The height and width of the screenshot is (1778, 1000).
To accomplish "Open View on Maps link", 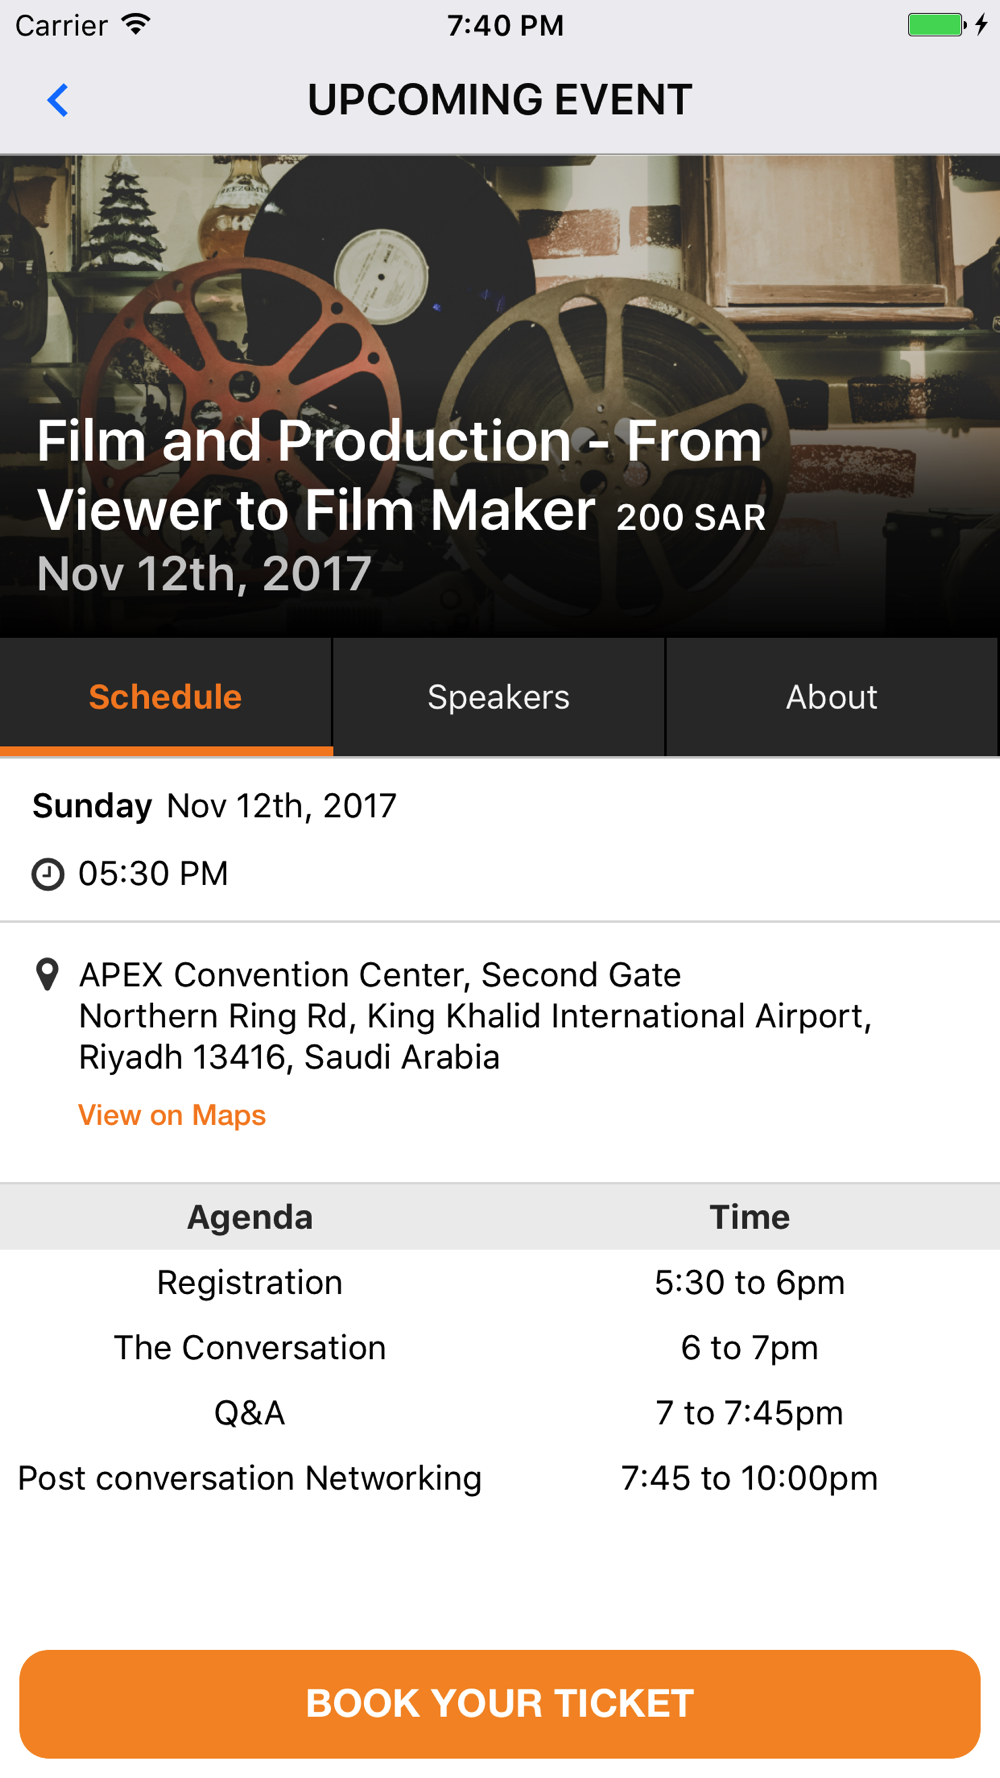I will pos(172,1115).
